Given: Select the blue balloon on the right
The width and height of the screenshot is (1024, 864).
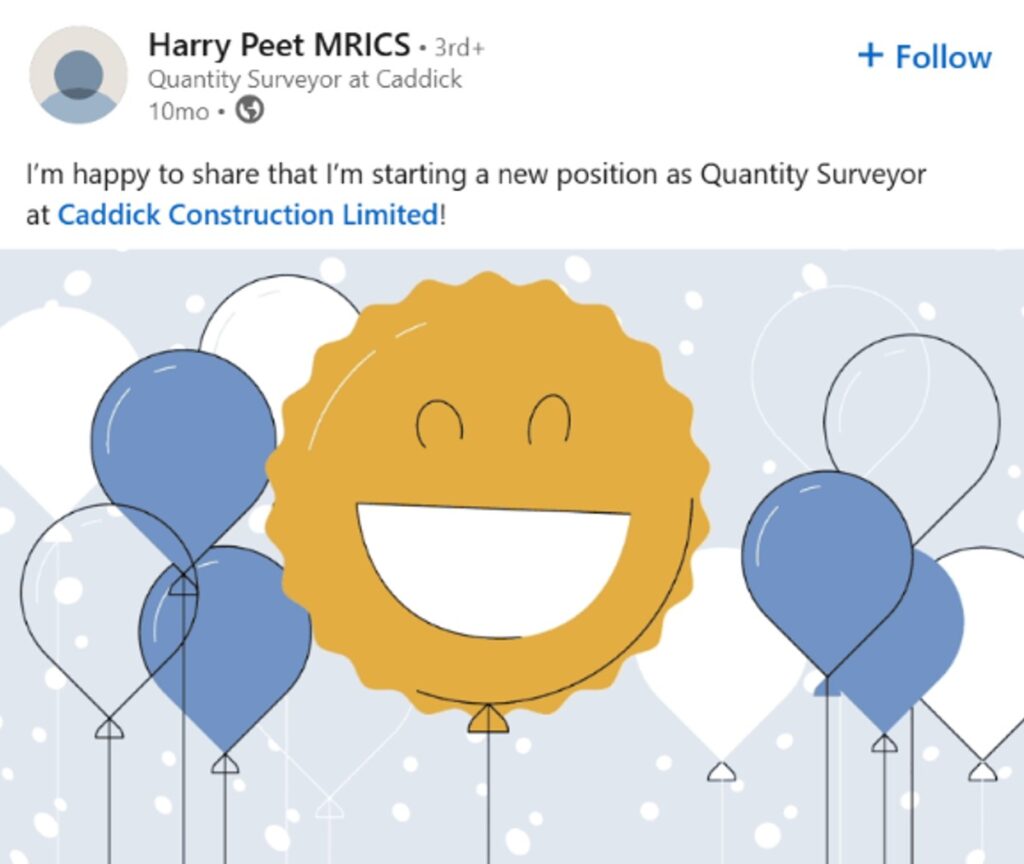Looking at the screenshot, I should tap(826, 560).
